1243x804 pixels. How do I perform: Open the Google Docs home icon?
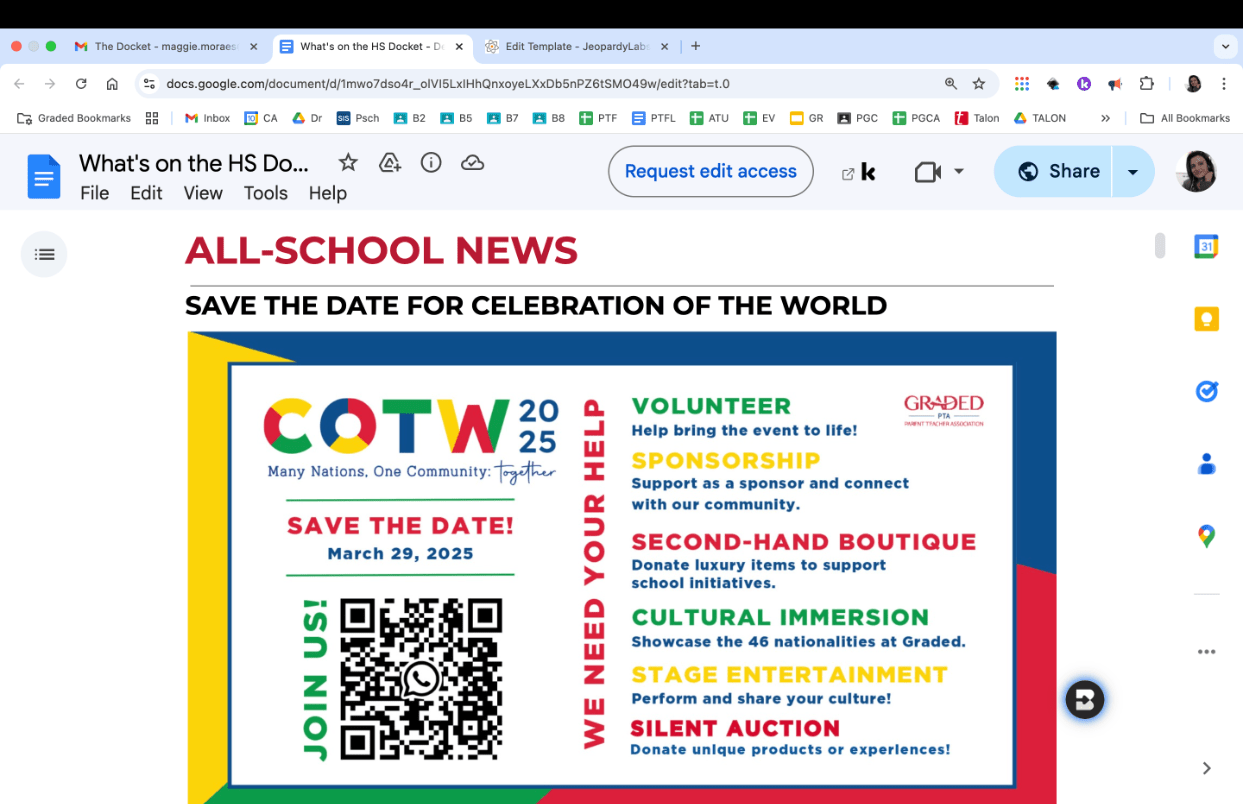44,177
